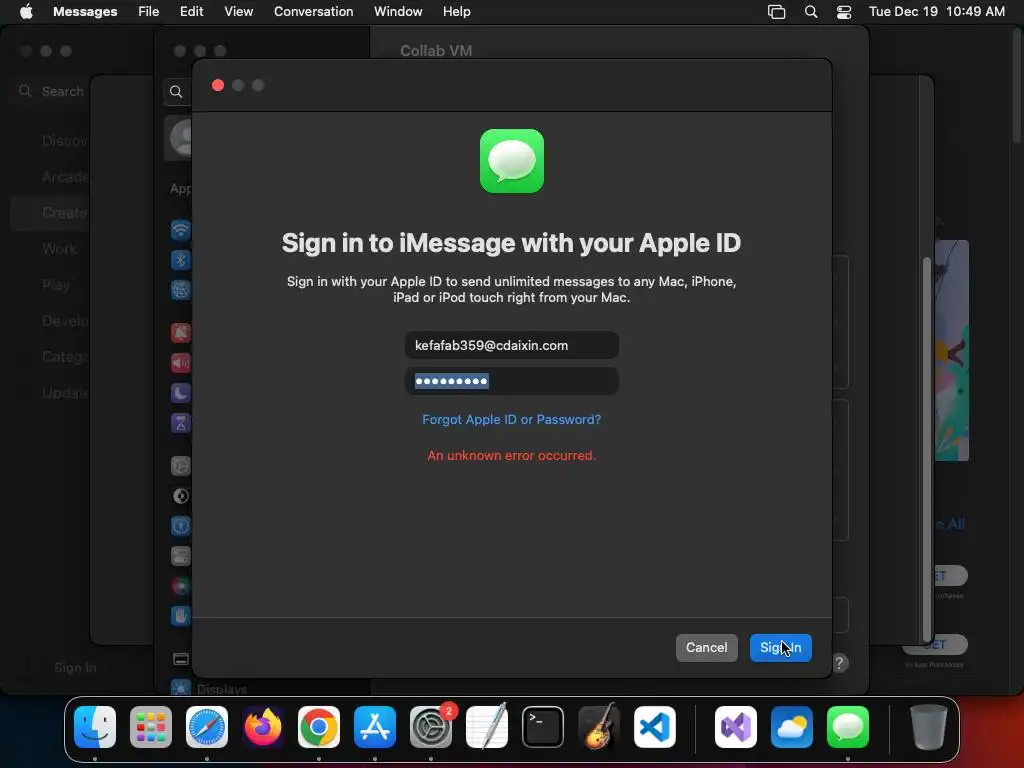The image size is (1024, 768).
Task: Open Launchpad from the Dock
Action: pyautogui.click(x=151, y=726)
